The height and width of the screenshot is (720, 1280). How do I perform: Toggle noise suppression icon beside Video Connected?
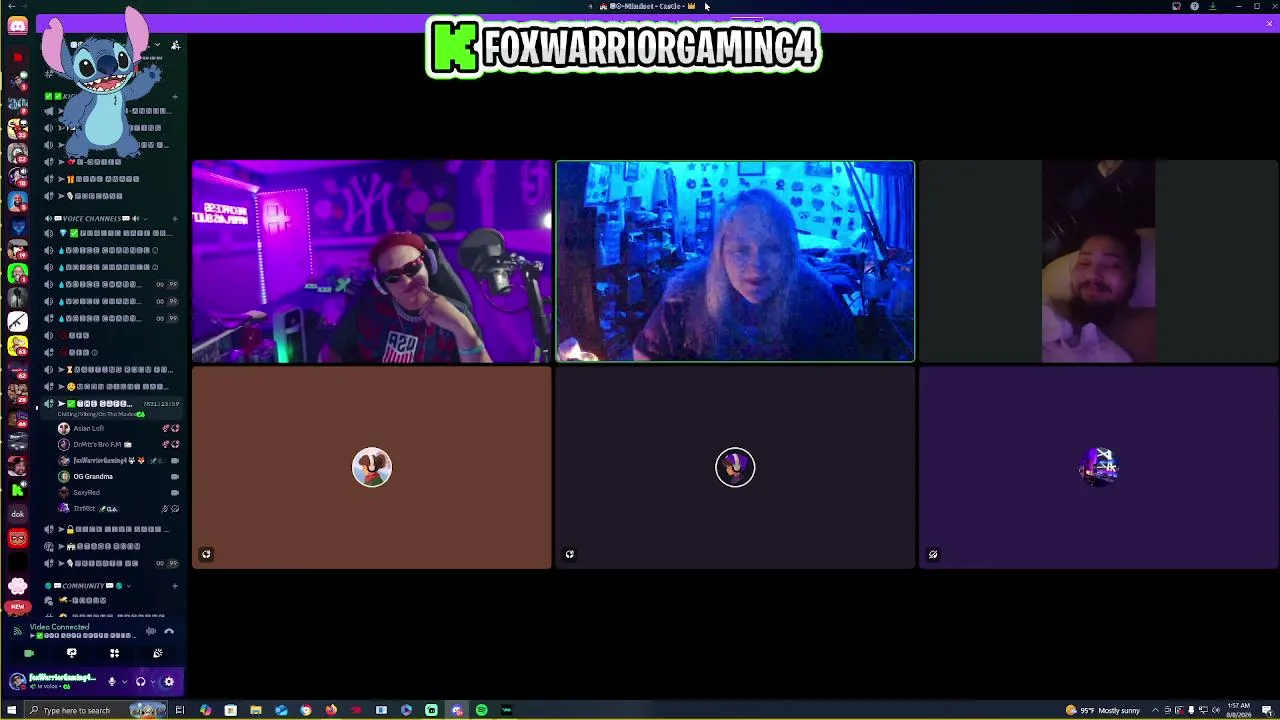tap(151, 631)
